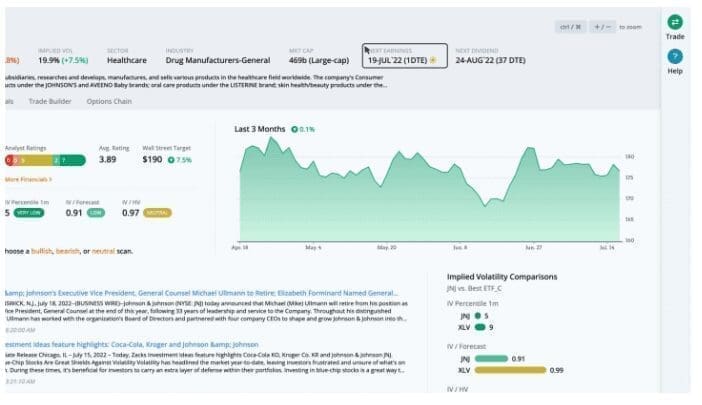Click the LOW badge beside IV / Forecast
Image resolution: width=702 pixels, height=405 pixels.
tap(95, 212)
